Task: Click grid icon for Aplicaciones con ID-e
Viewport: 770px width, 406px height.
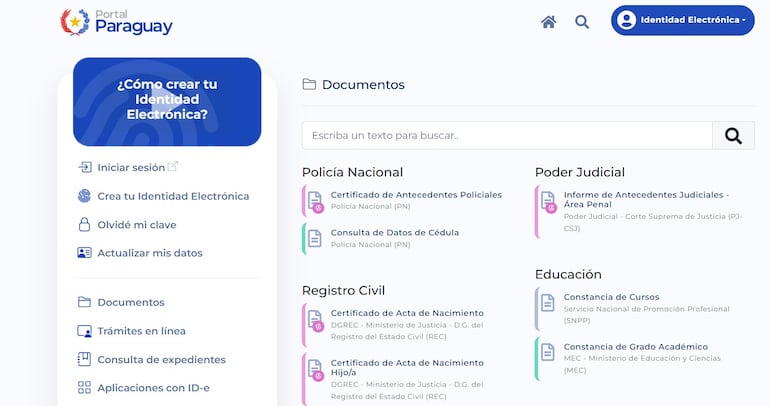Action: 84,388
